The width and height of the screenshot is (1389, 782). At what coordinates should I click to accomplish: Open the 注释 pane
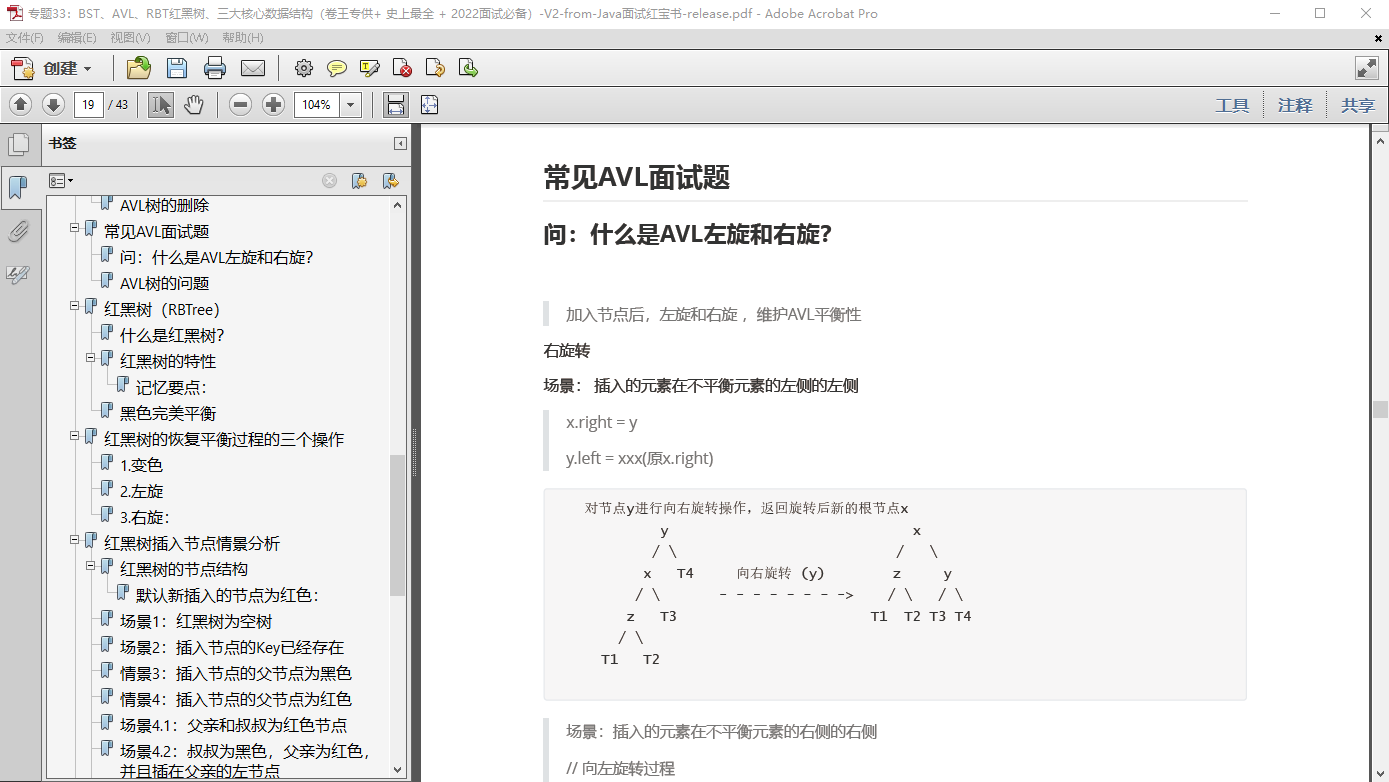tap(1295, 105)
